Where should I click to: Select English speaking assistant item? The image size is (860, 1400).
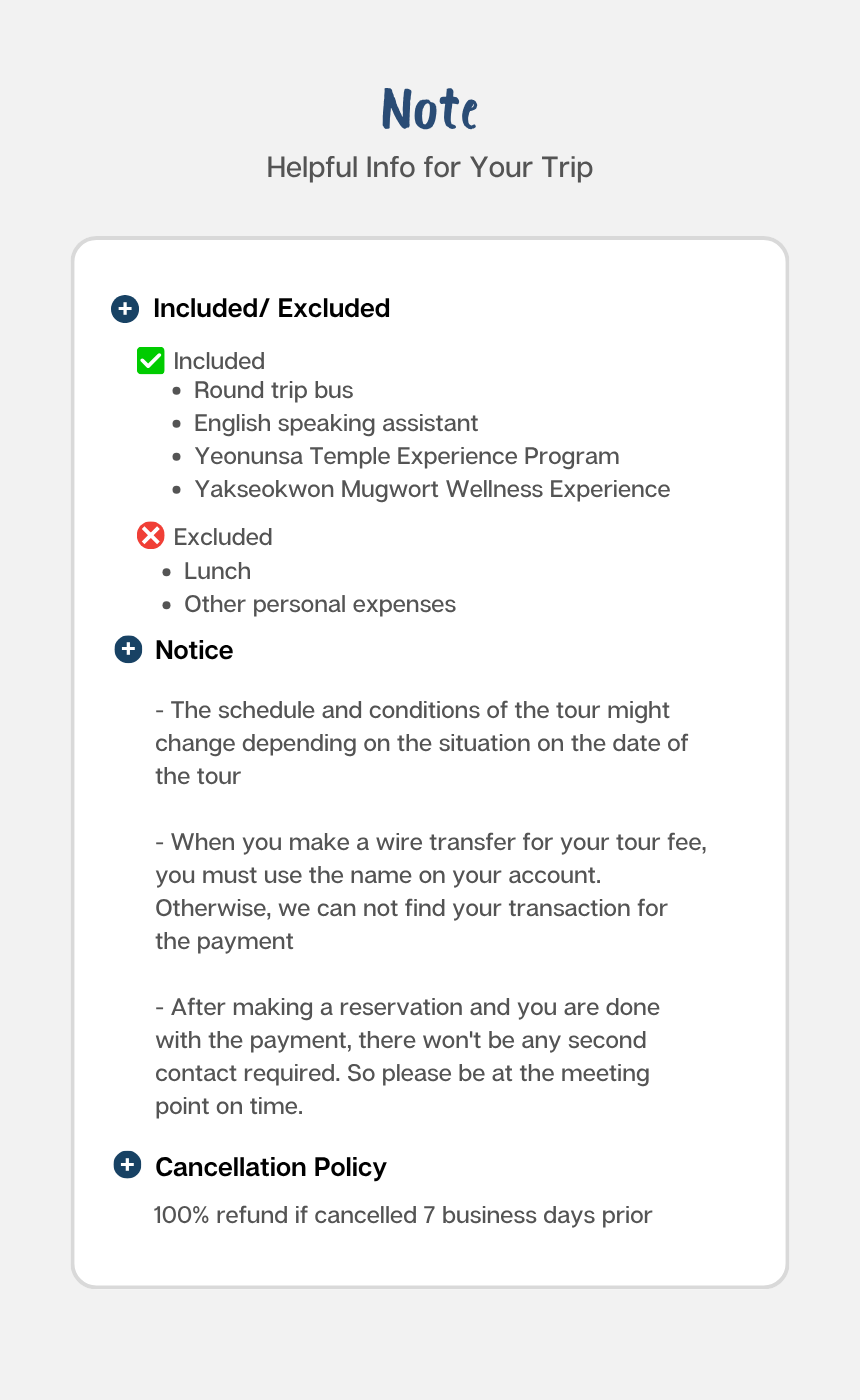click(336, 423)
